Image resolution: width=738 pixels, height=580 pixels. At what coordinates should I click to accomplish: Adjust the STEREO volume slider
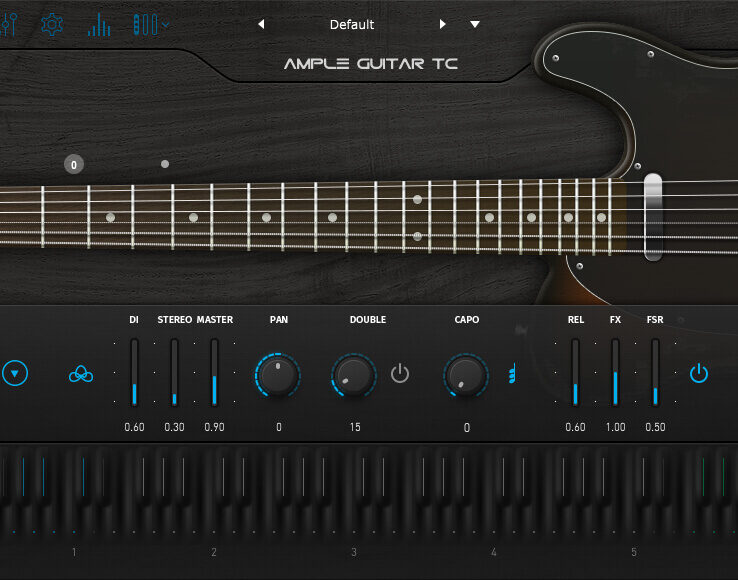point(174,372)
